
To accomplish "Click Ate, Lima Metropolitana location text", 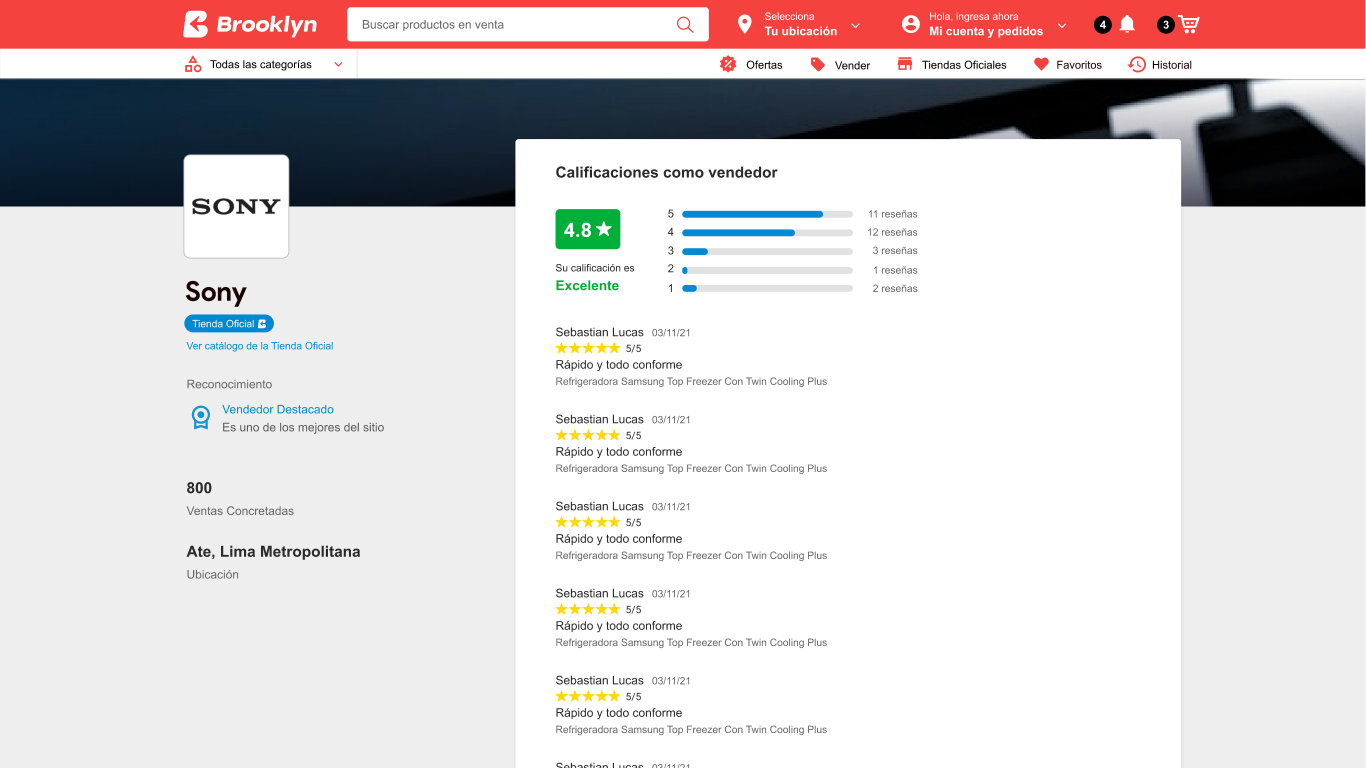I will pos(273,552).
